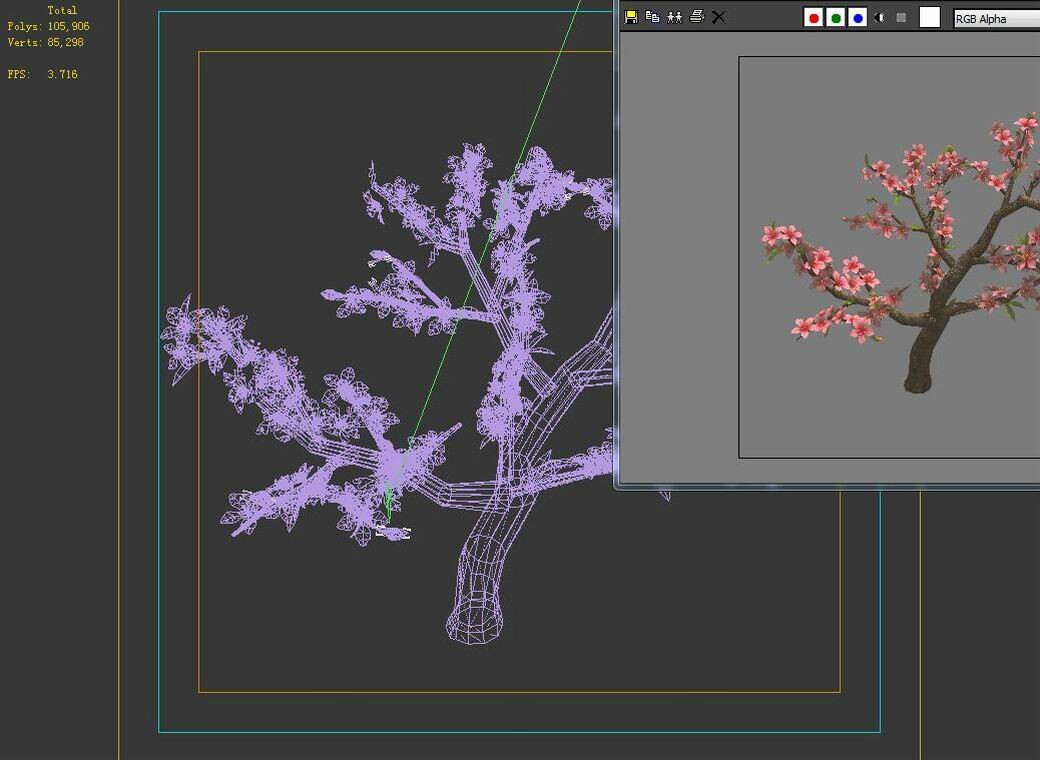Clone the rendered frame window

pyautogui.click(x=674, y=17)
